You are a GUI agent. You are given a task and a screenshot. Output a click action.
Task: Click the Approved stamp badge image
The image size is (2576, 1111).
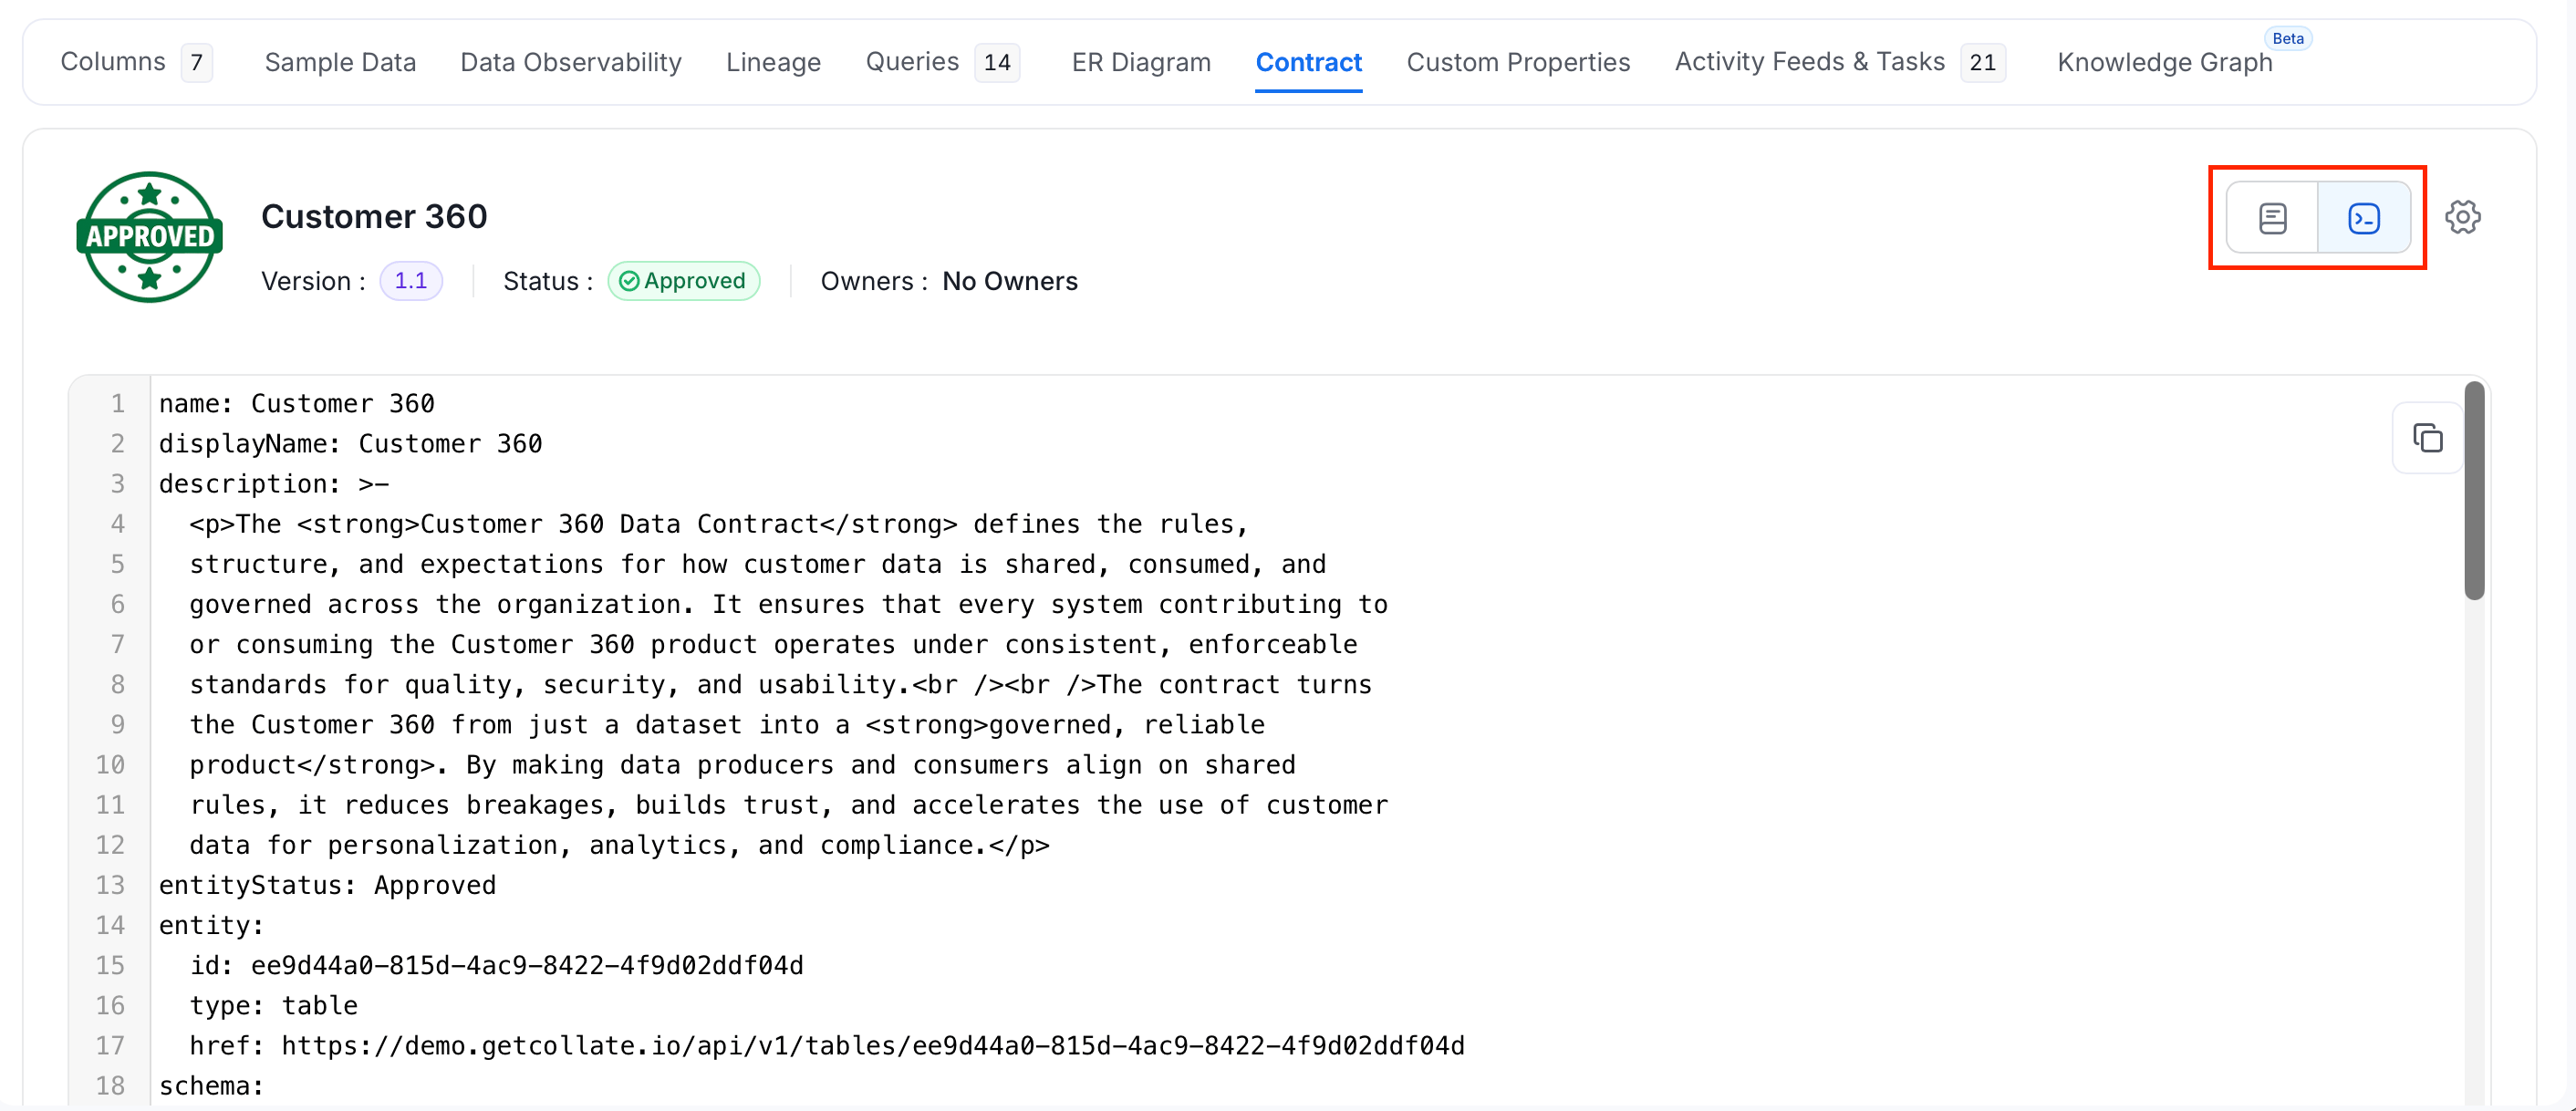[150, 237]
